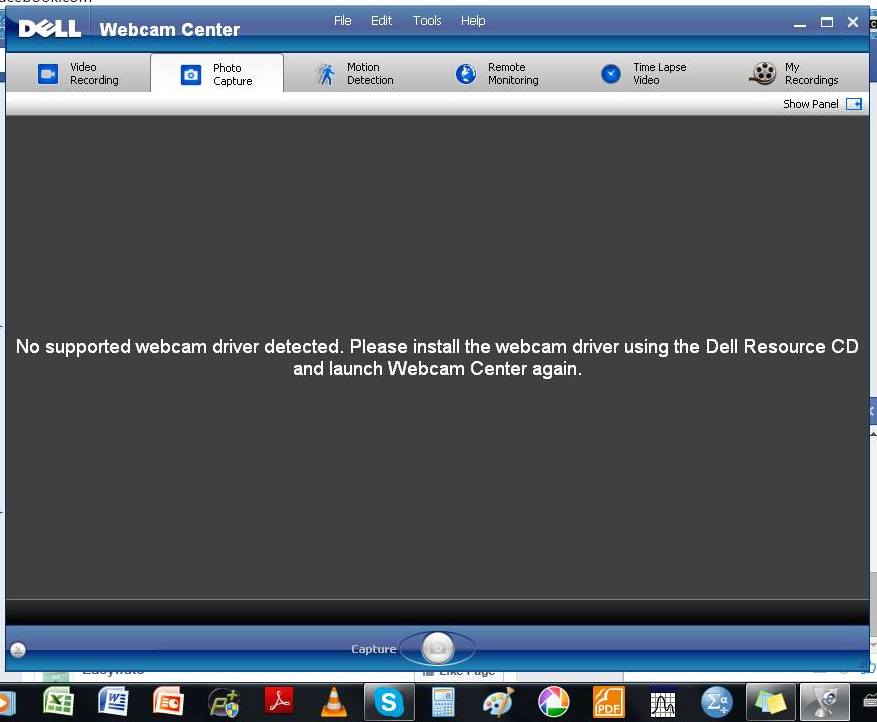The height and width of the screenshot is (722, 877).
Task: Go to the Remote Monitoring tab
Action: coord(497,73)
